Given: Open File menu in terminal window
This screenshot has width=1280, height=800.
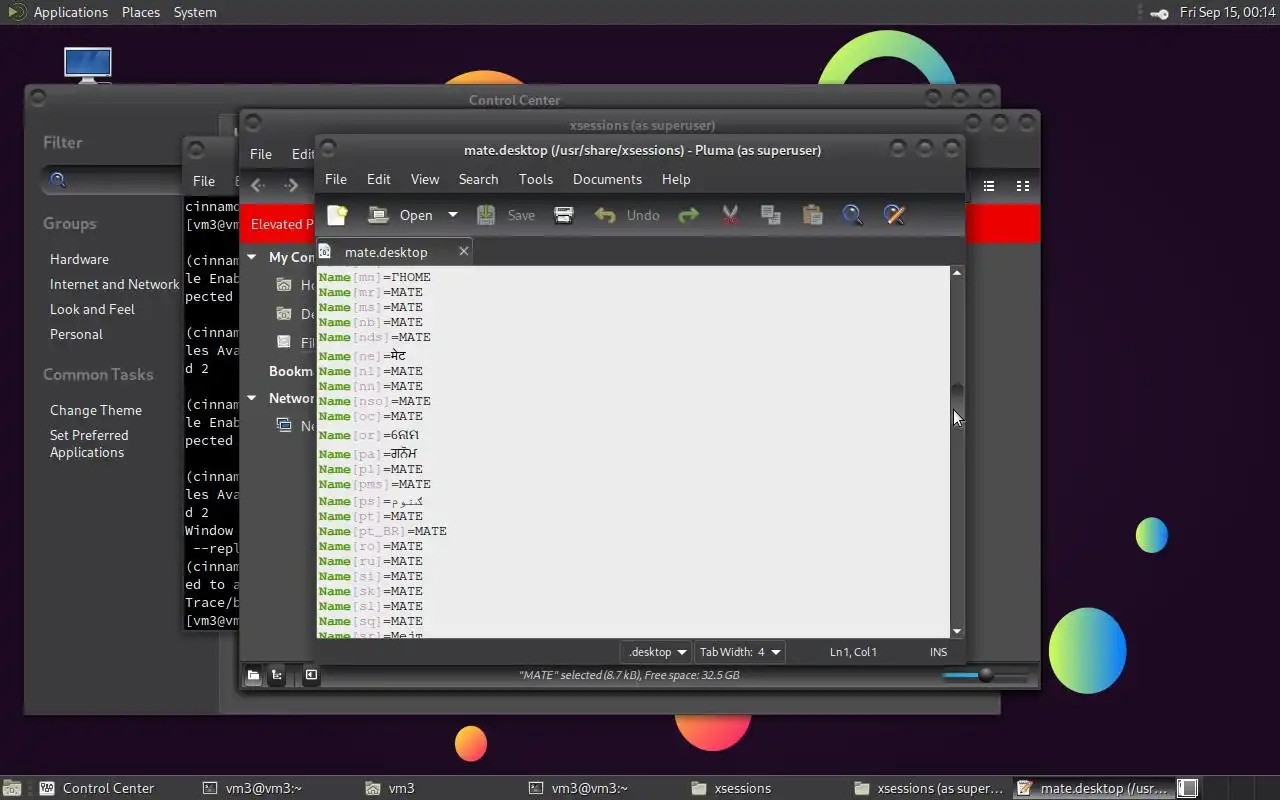Looking at the screenshot, I should click(x=204, y=181).
